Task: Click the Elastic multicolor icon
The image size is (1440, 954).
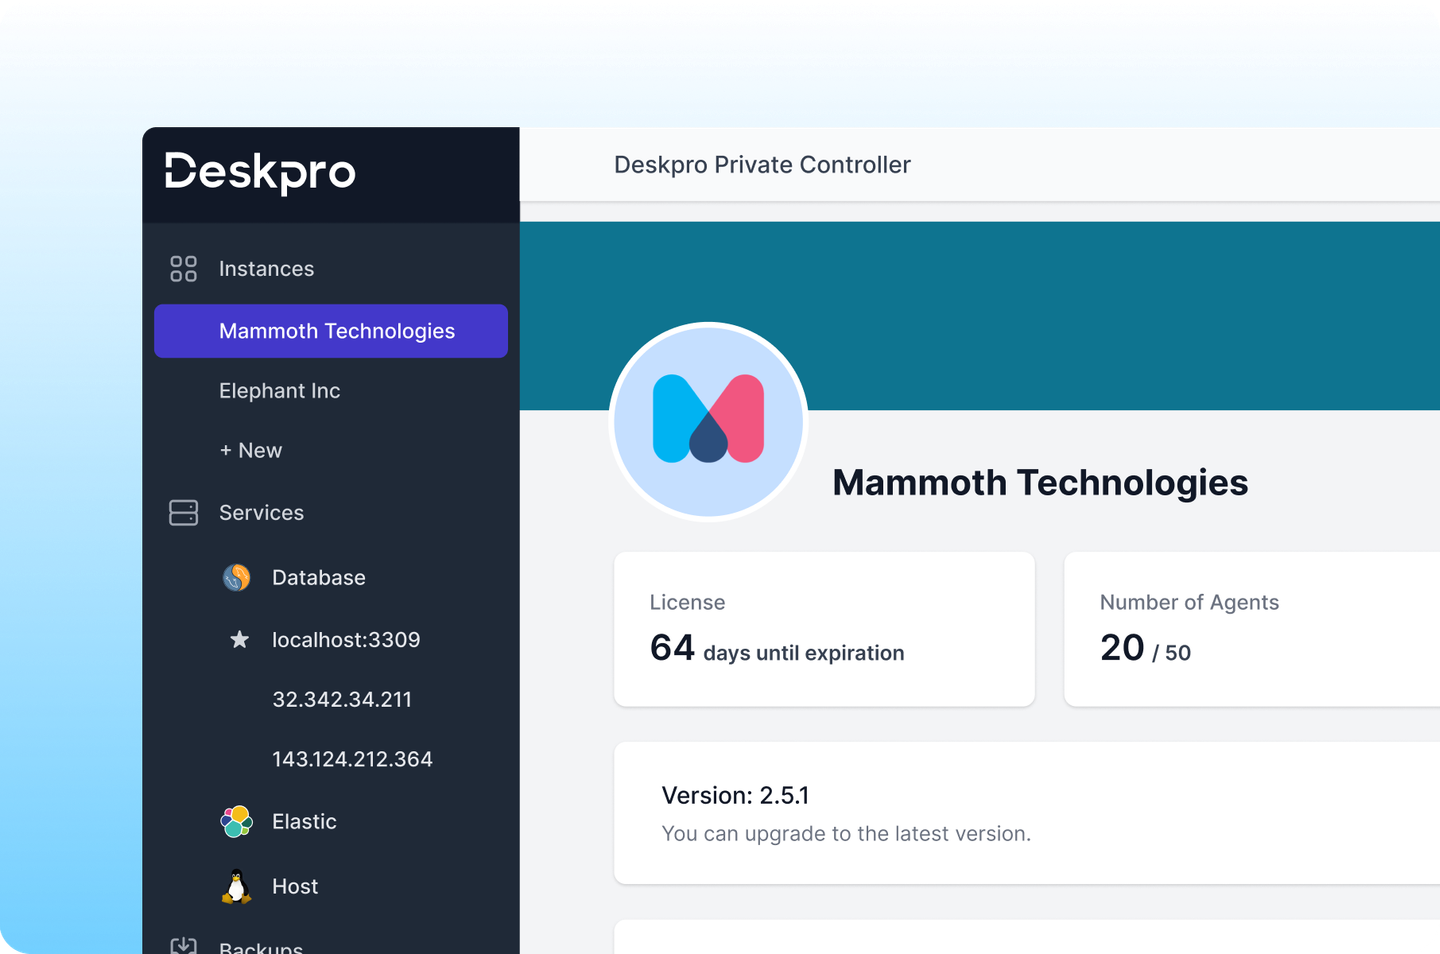Action: 236,821
